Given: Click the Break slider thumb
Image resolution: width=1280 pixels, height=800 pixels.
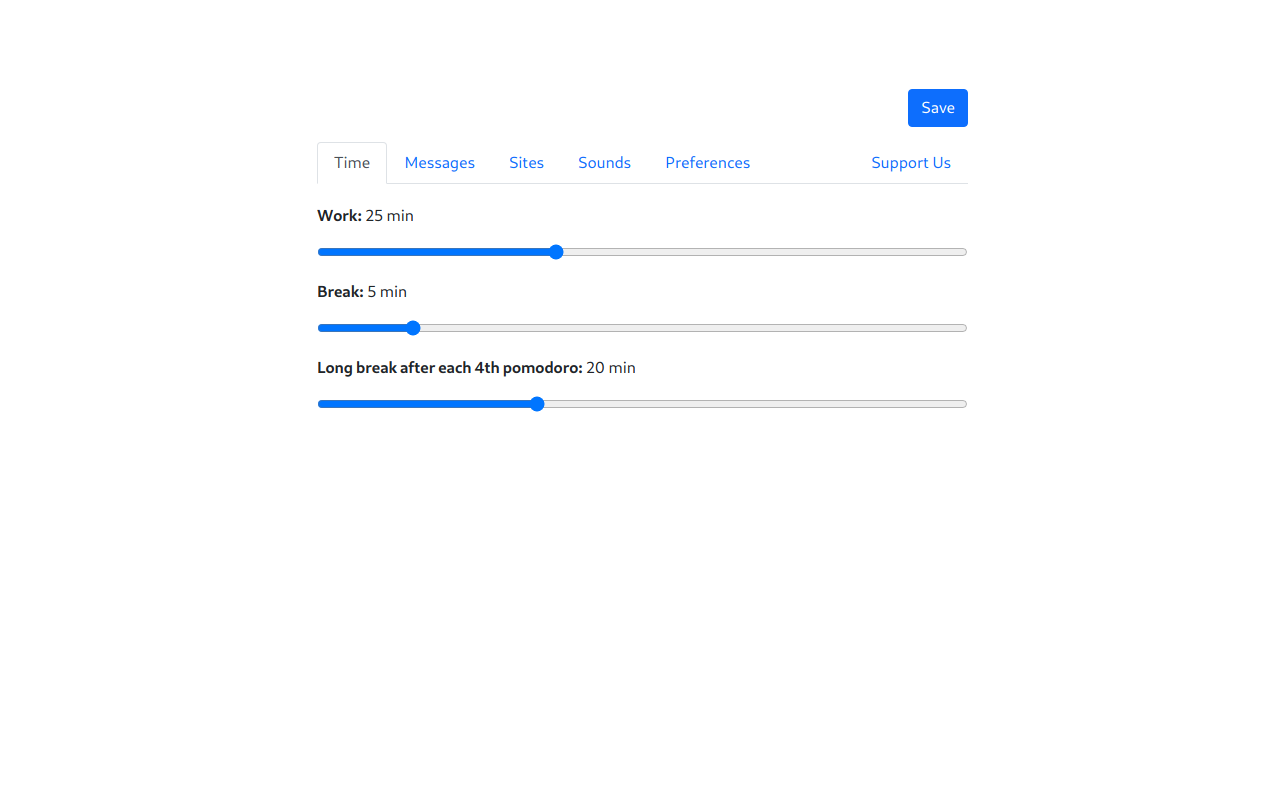Looking at the screenshot, I should [x=412, y=327].
